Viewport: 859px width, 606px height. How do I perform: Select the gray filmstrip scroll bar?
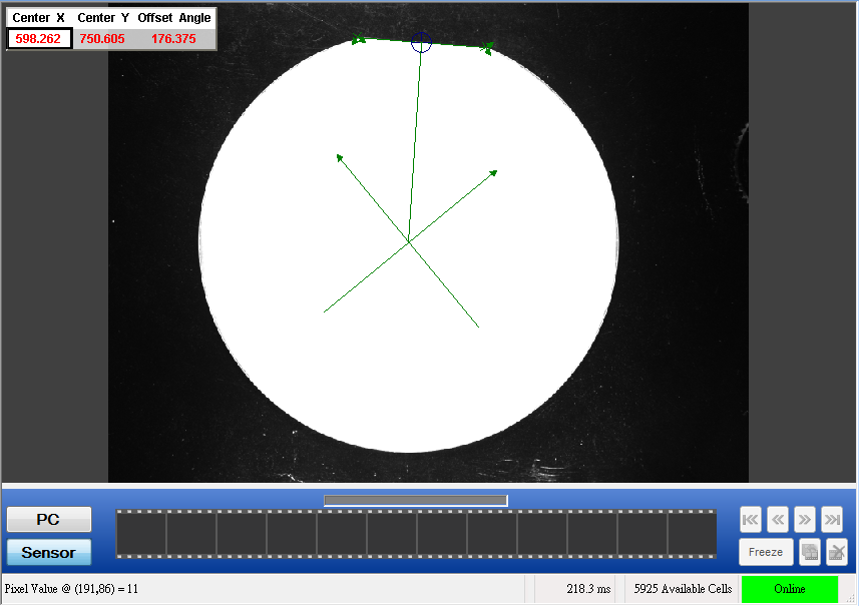[415, 500]
